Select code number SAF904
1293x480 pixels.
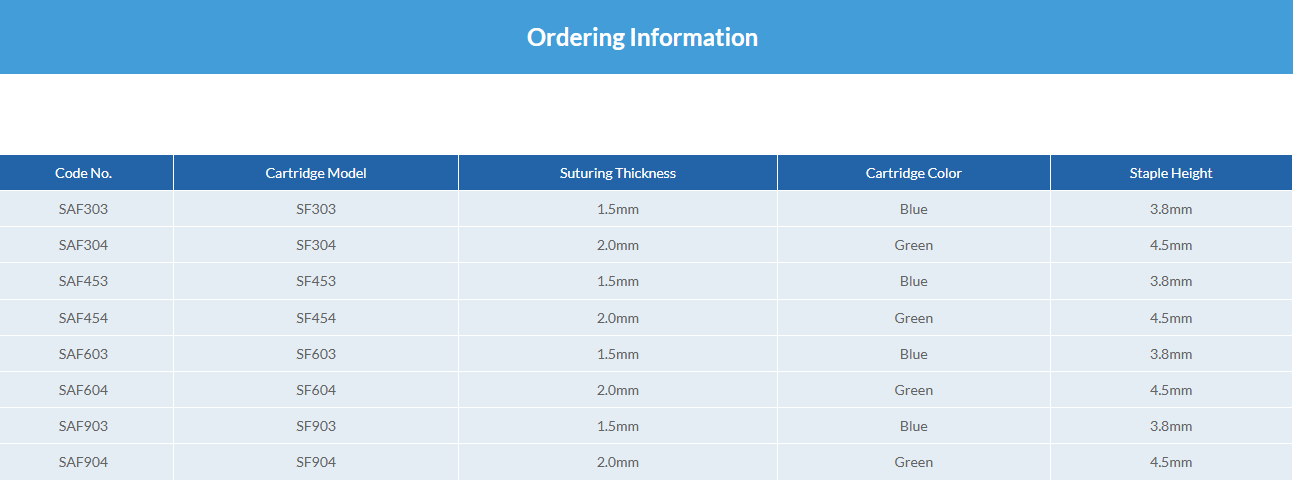[84, 462]
